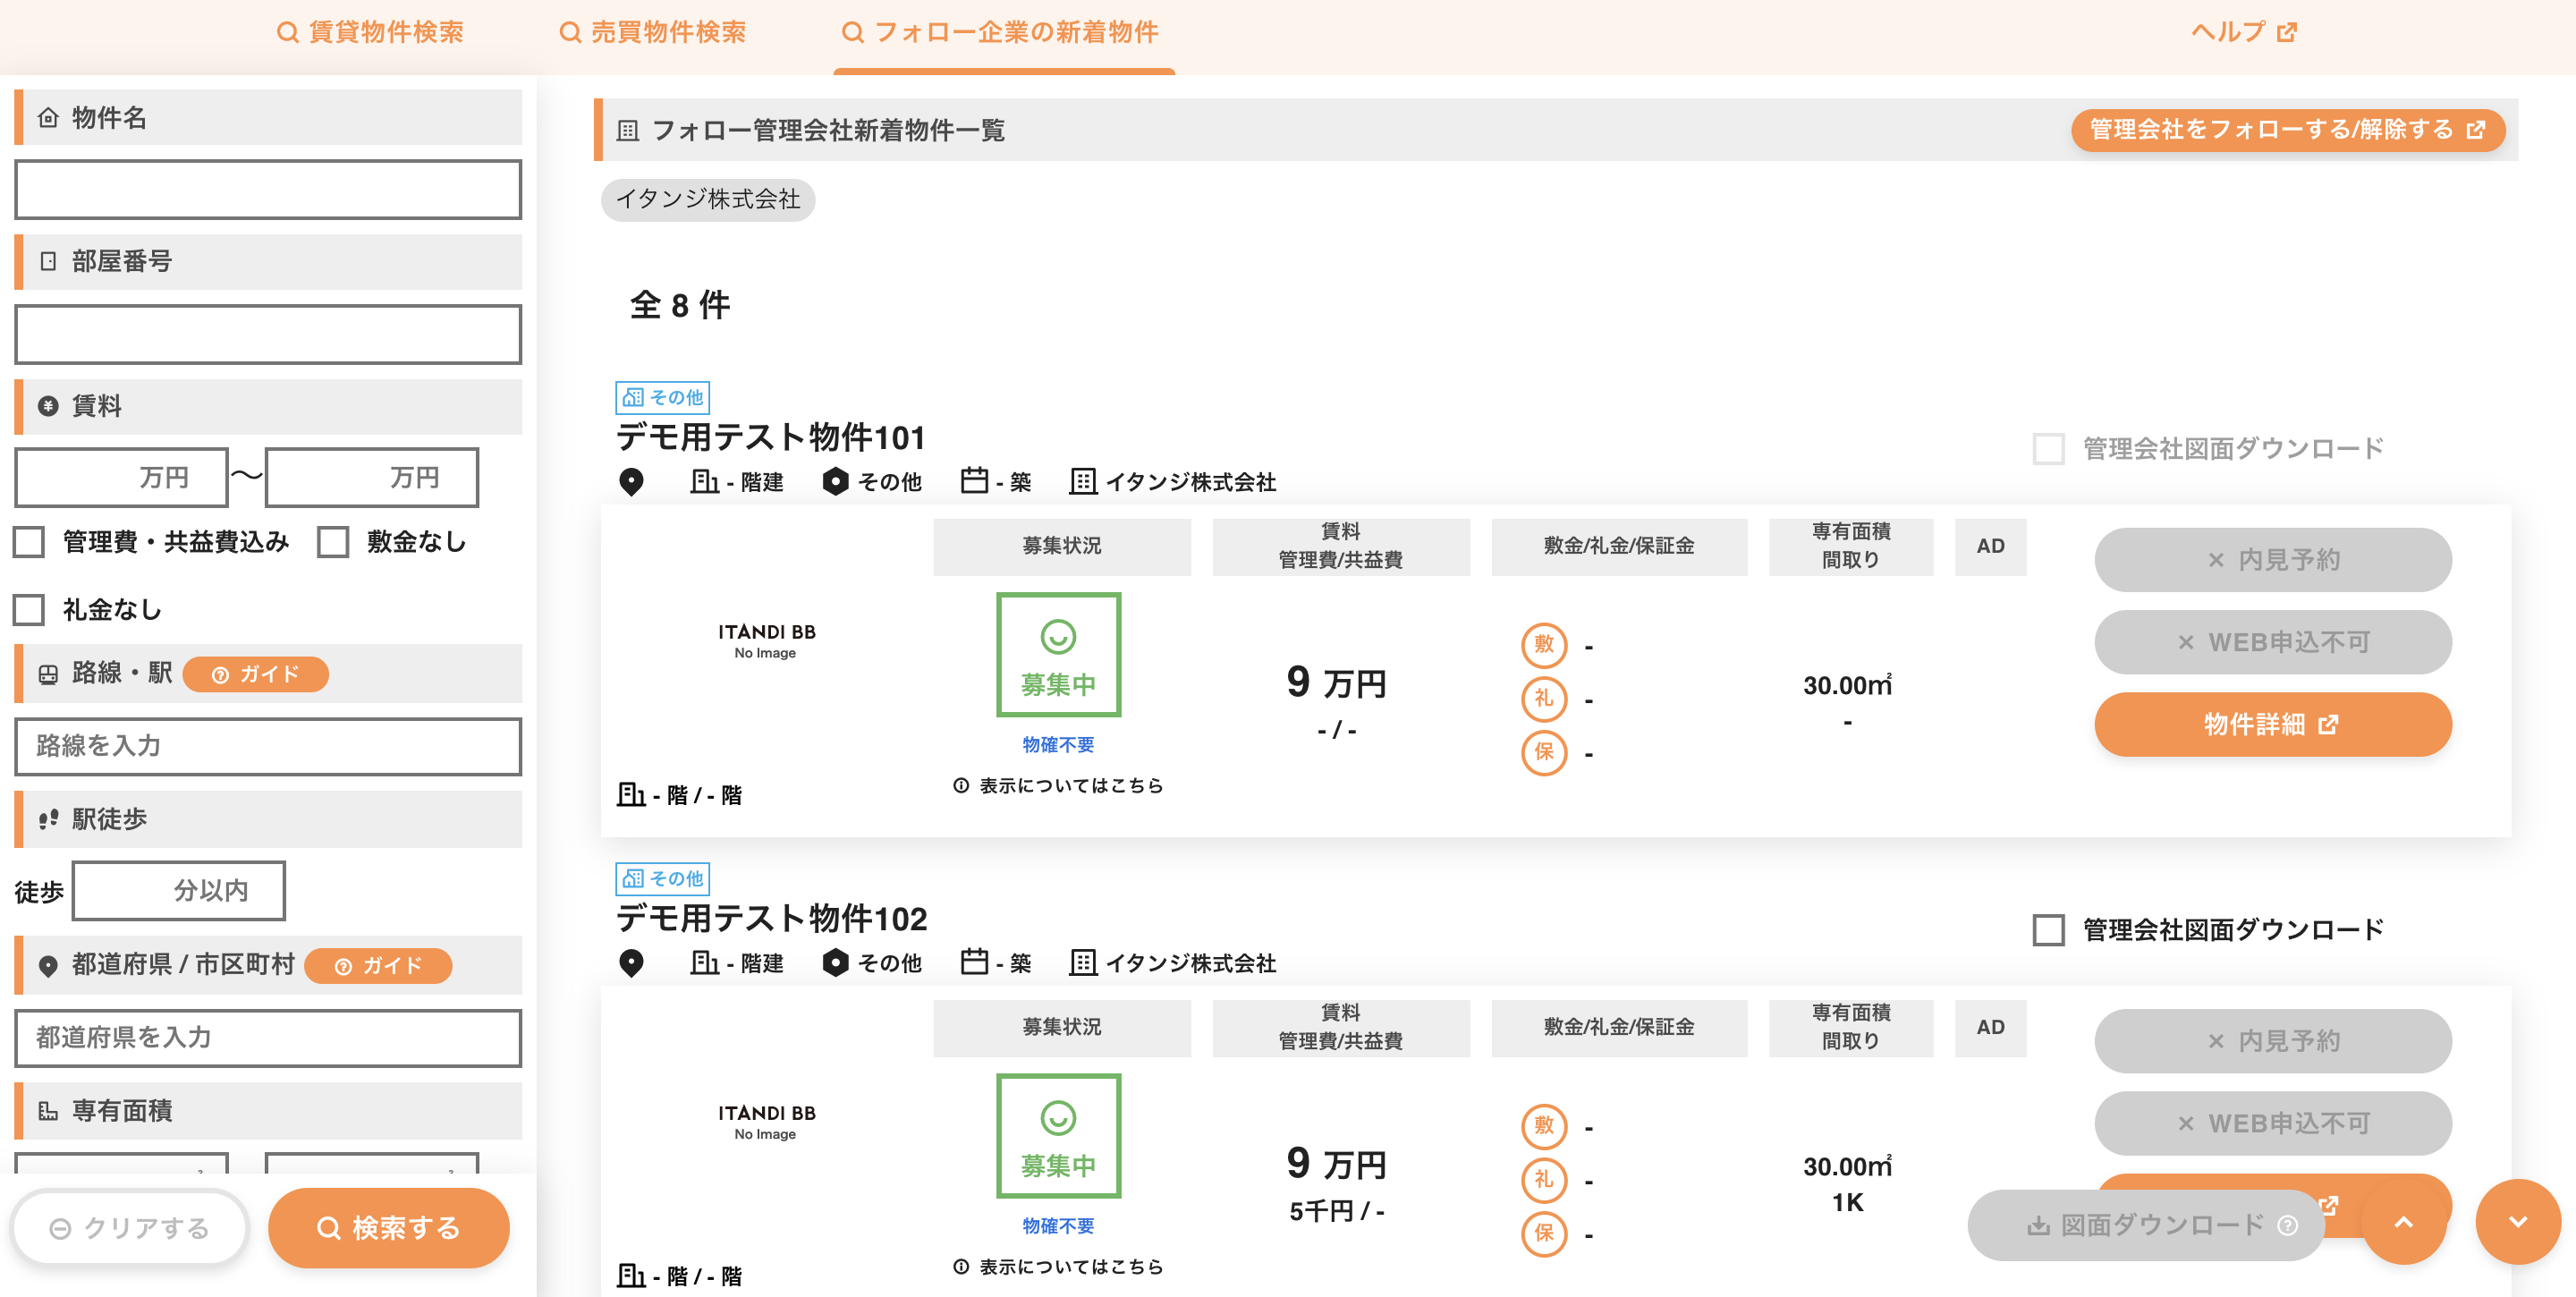Open the 賃貸物件検索 tab

[370, 33]
